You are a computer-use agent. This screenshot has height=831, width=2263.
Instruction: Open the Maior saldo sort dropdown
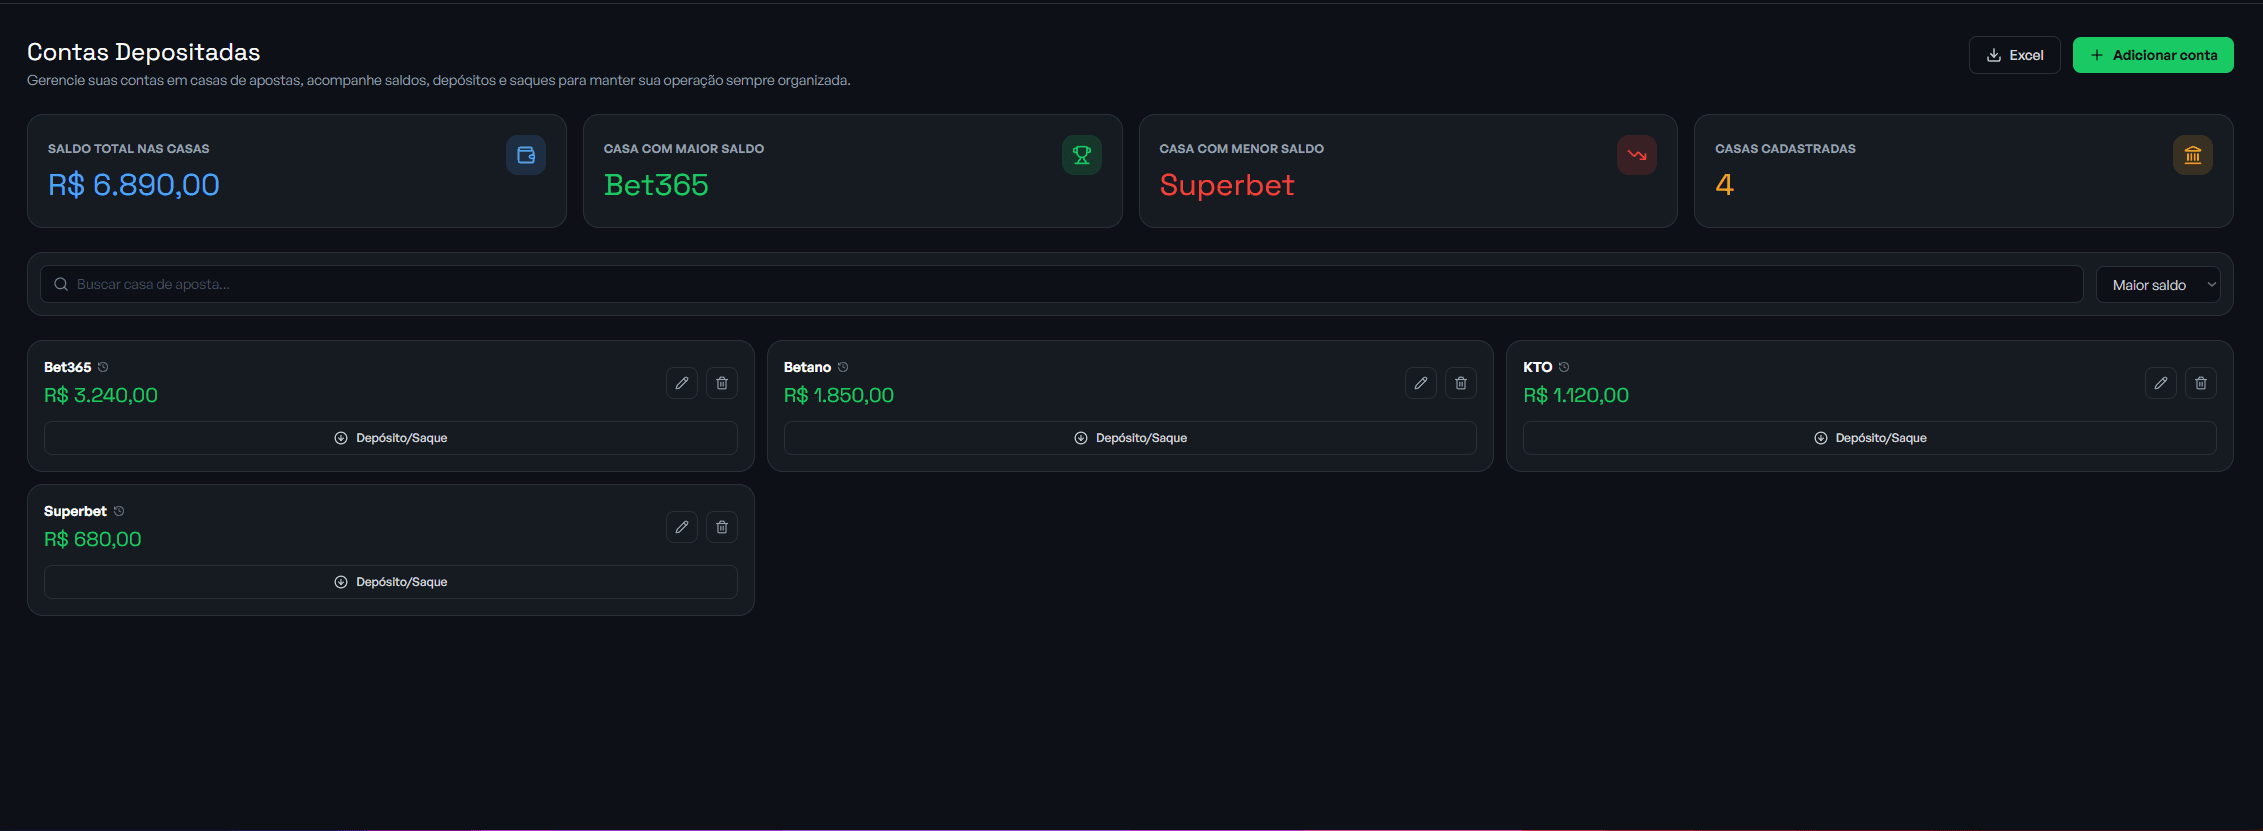[x=2158, y=285]
